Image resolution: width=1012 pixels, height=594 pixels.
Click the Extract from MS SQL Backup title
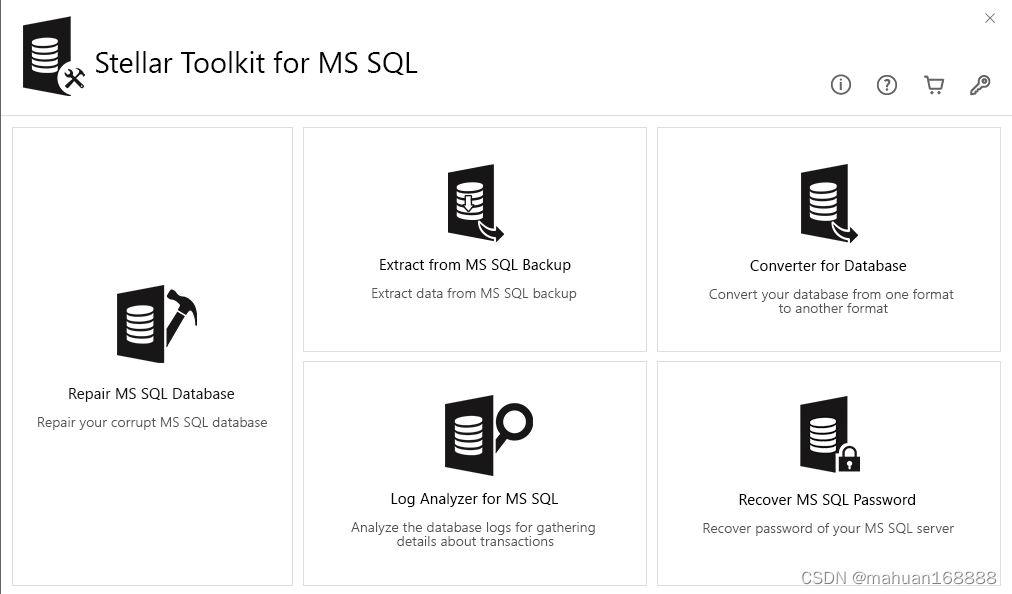[474, 264]
